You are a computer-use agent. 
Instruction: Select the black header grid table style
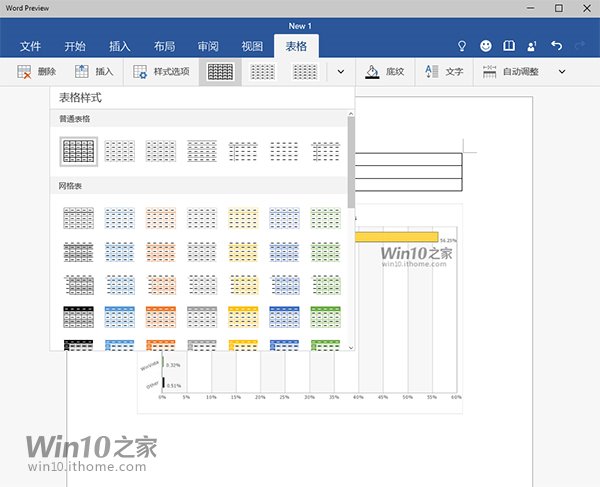[x=78, y=317]
